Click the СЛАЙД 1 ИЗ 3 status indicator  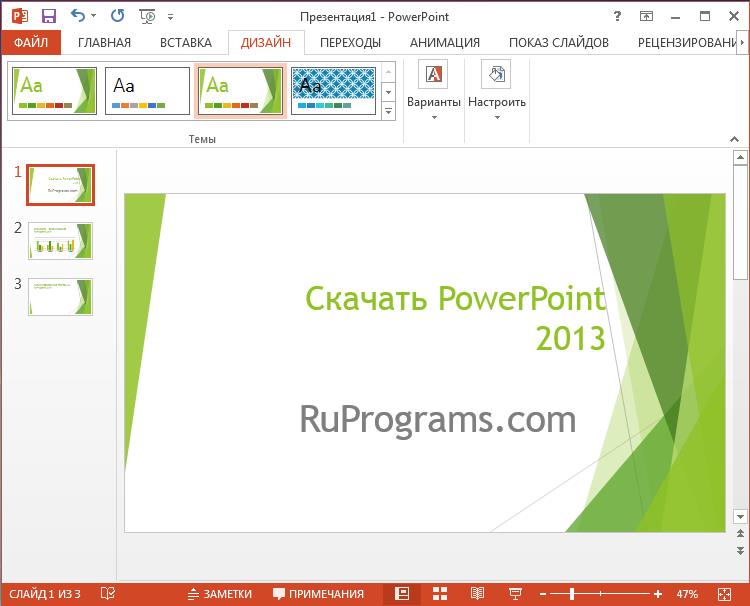pos(45,594)
